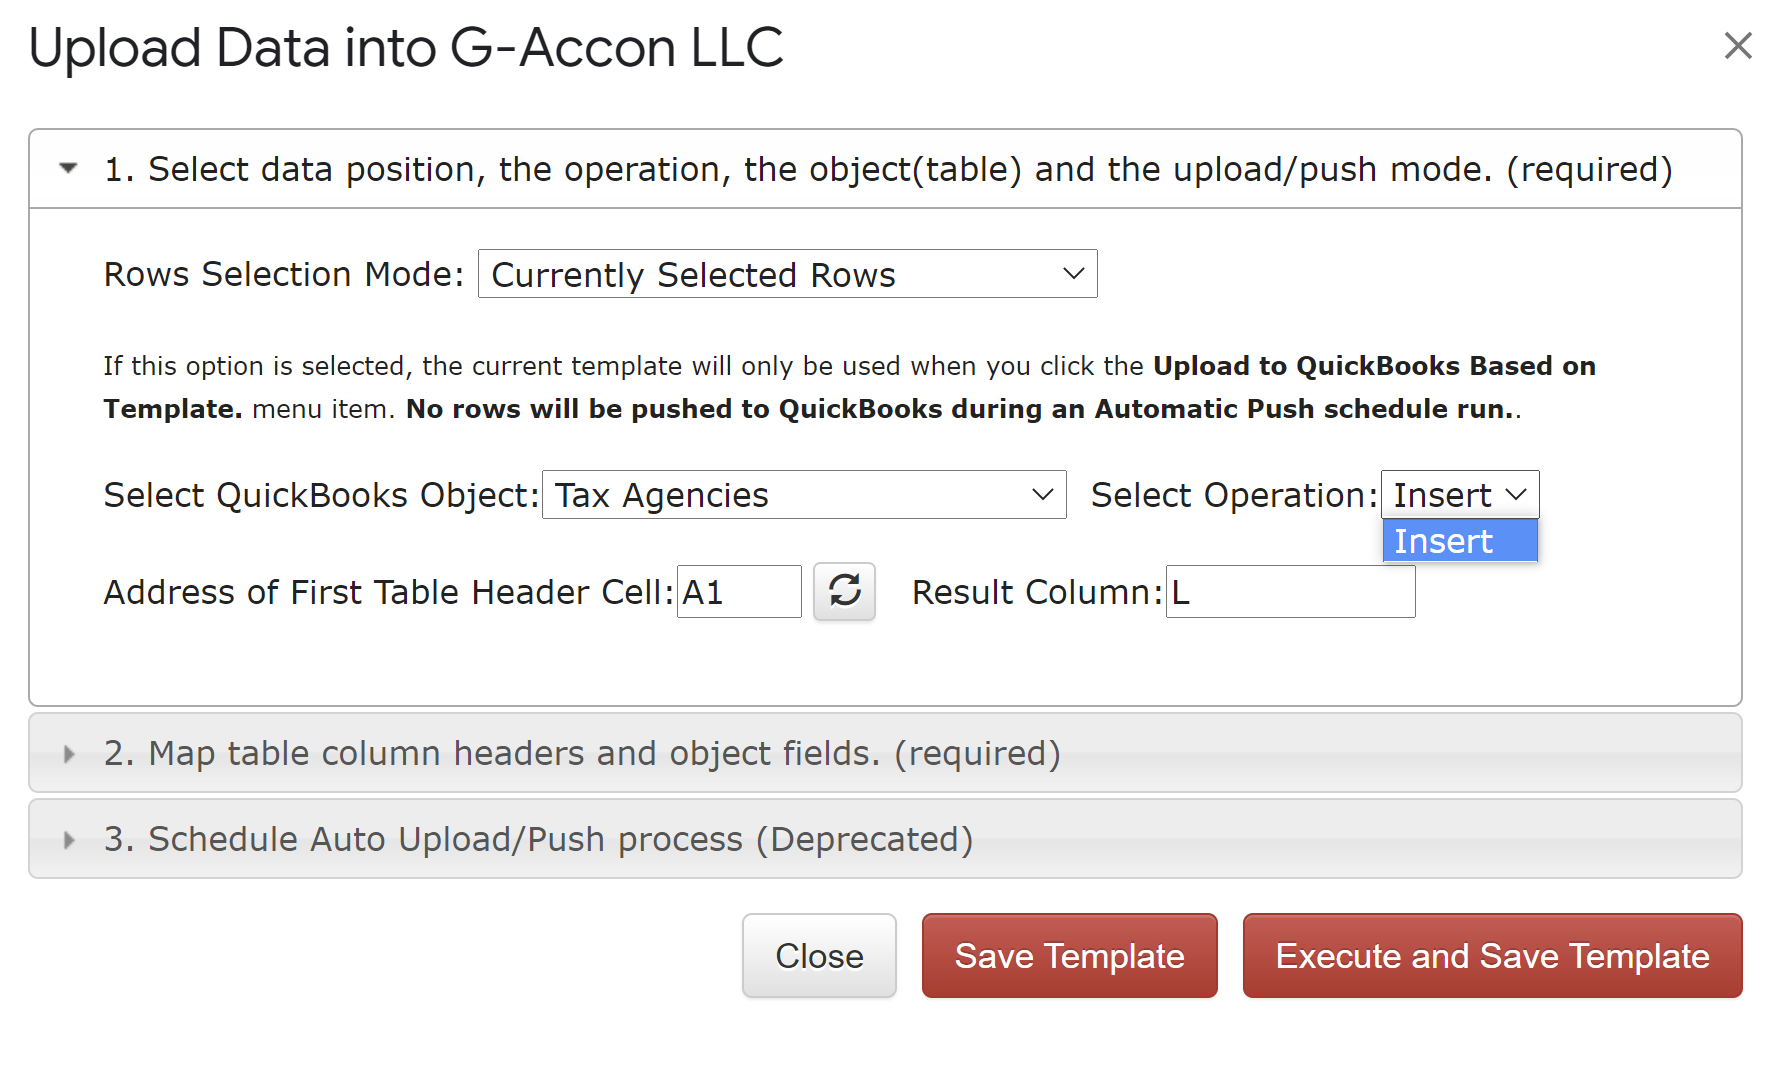This screenshot has width=1773, height=1075.
Task: Click the Address of First Table Header Cell field
Action: (738, 592)
